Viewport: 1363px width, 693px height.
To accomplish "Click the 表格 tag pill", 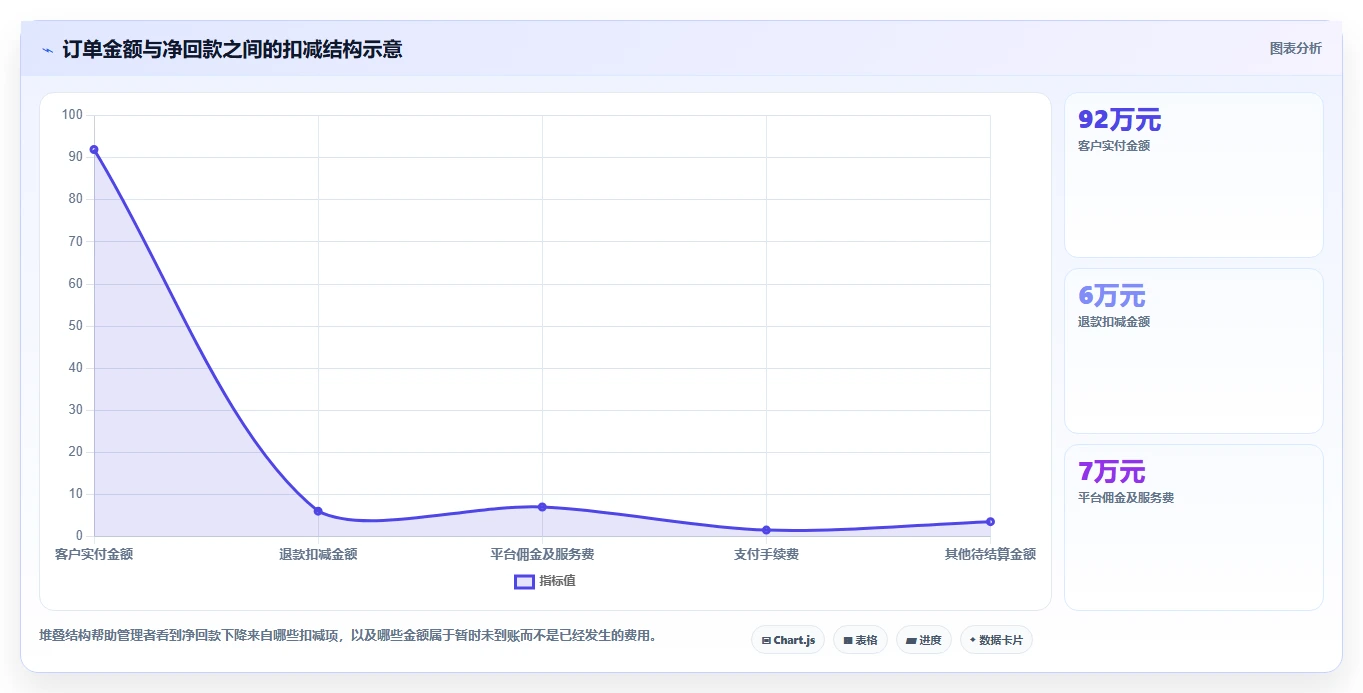I will (860, 640).
